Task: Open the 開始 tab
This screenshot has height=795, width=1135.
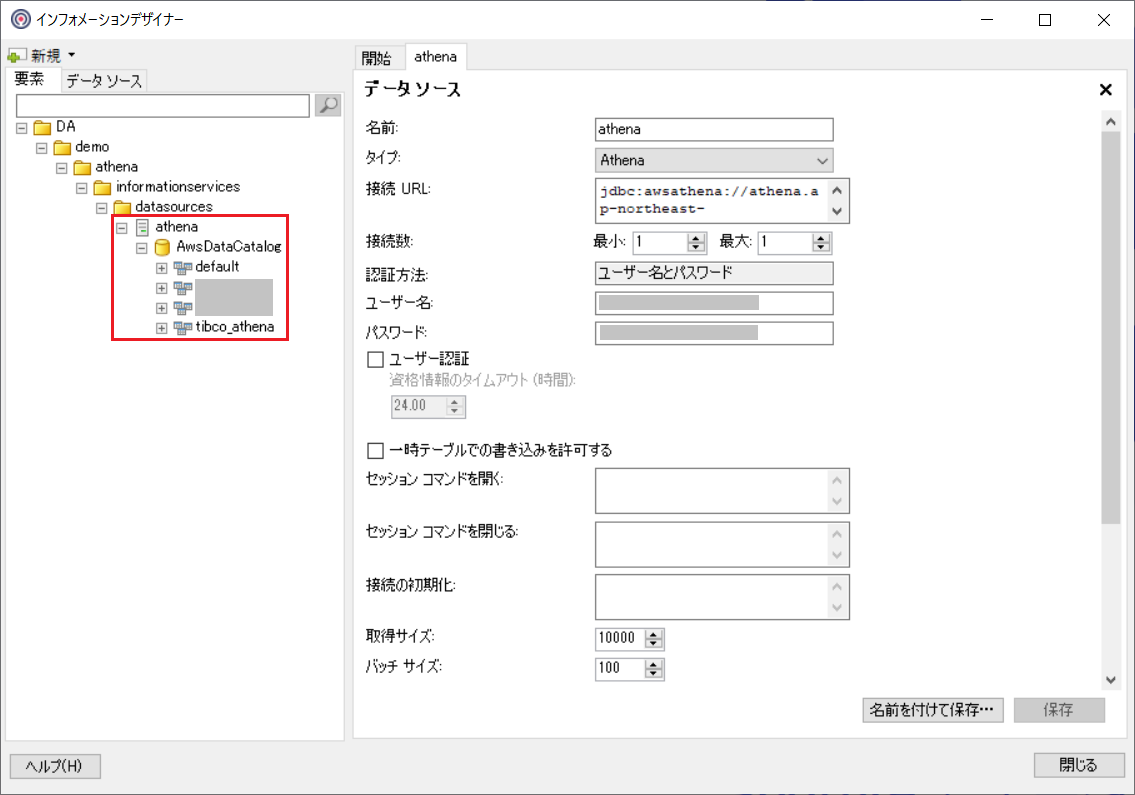Action: (x=376, y=58)
